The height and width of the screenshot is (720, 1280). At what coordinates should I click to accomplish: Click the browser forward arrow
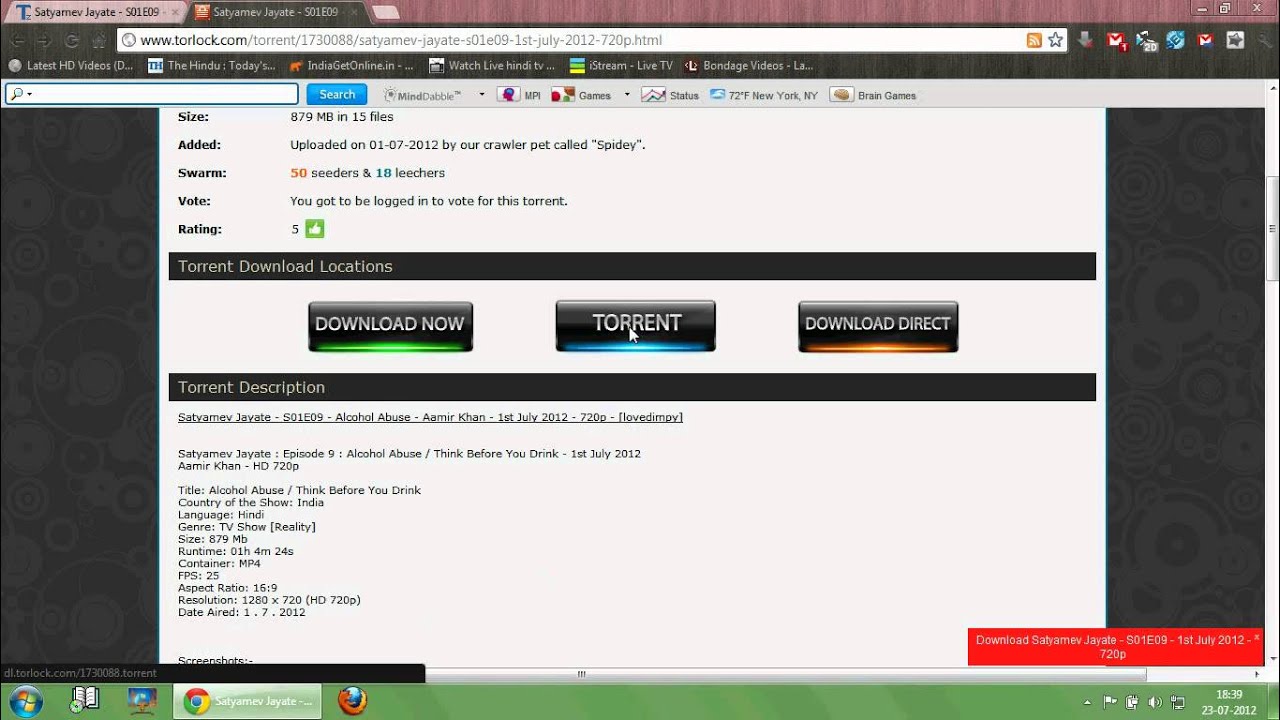[x=44, y=41]
